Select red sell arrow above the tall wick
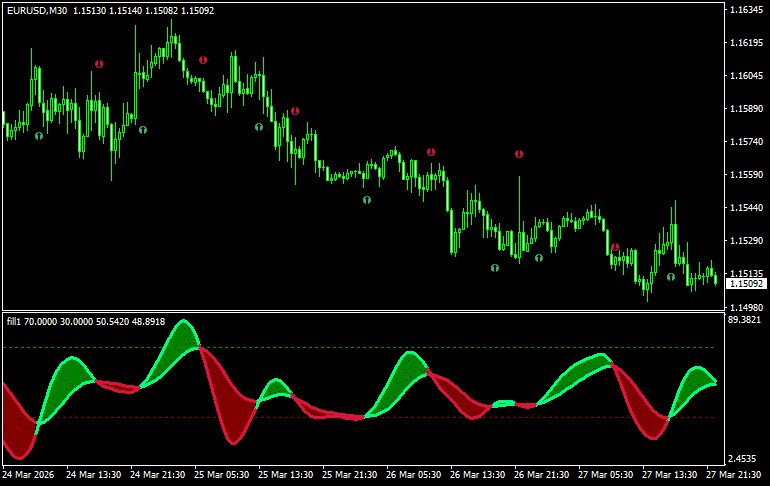The height and width of the screenshot is (486, 770). (x=519, y=154)
